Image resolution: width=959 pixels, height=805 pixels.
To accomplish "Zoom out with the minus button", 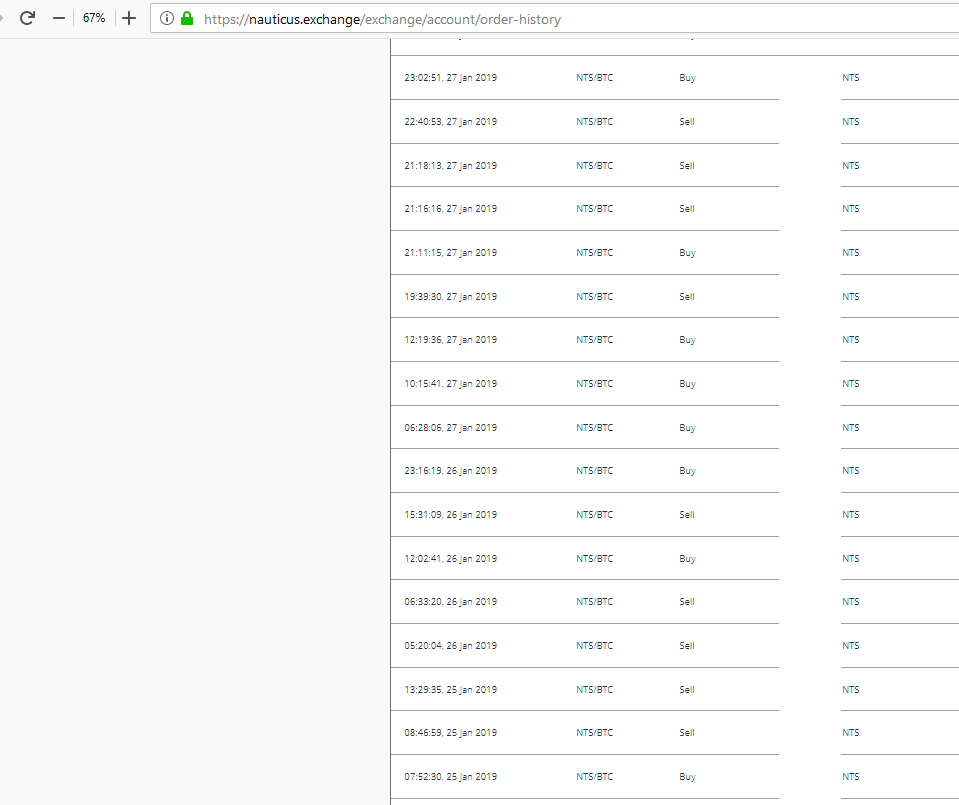I will 59,18.
